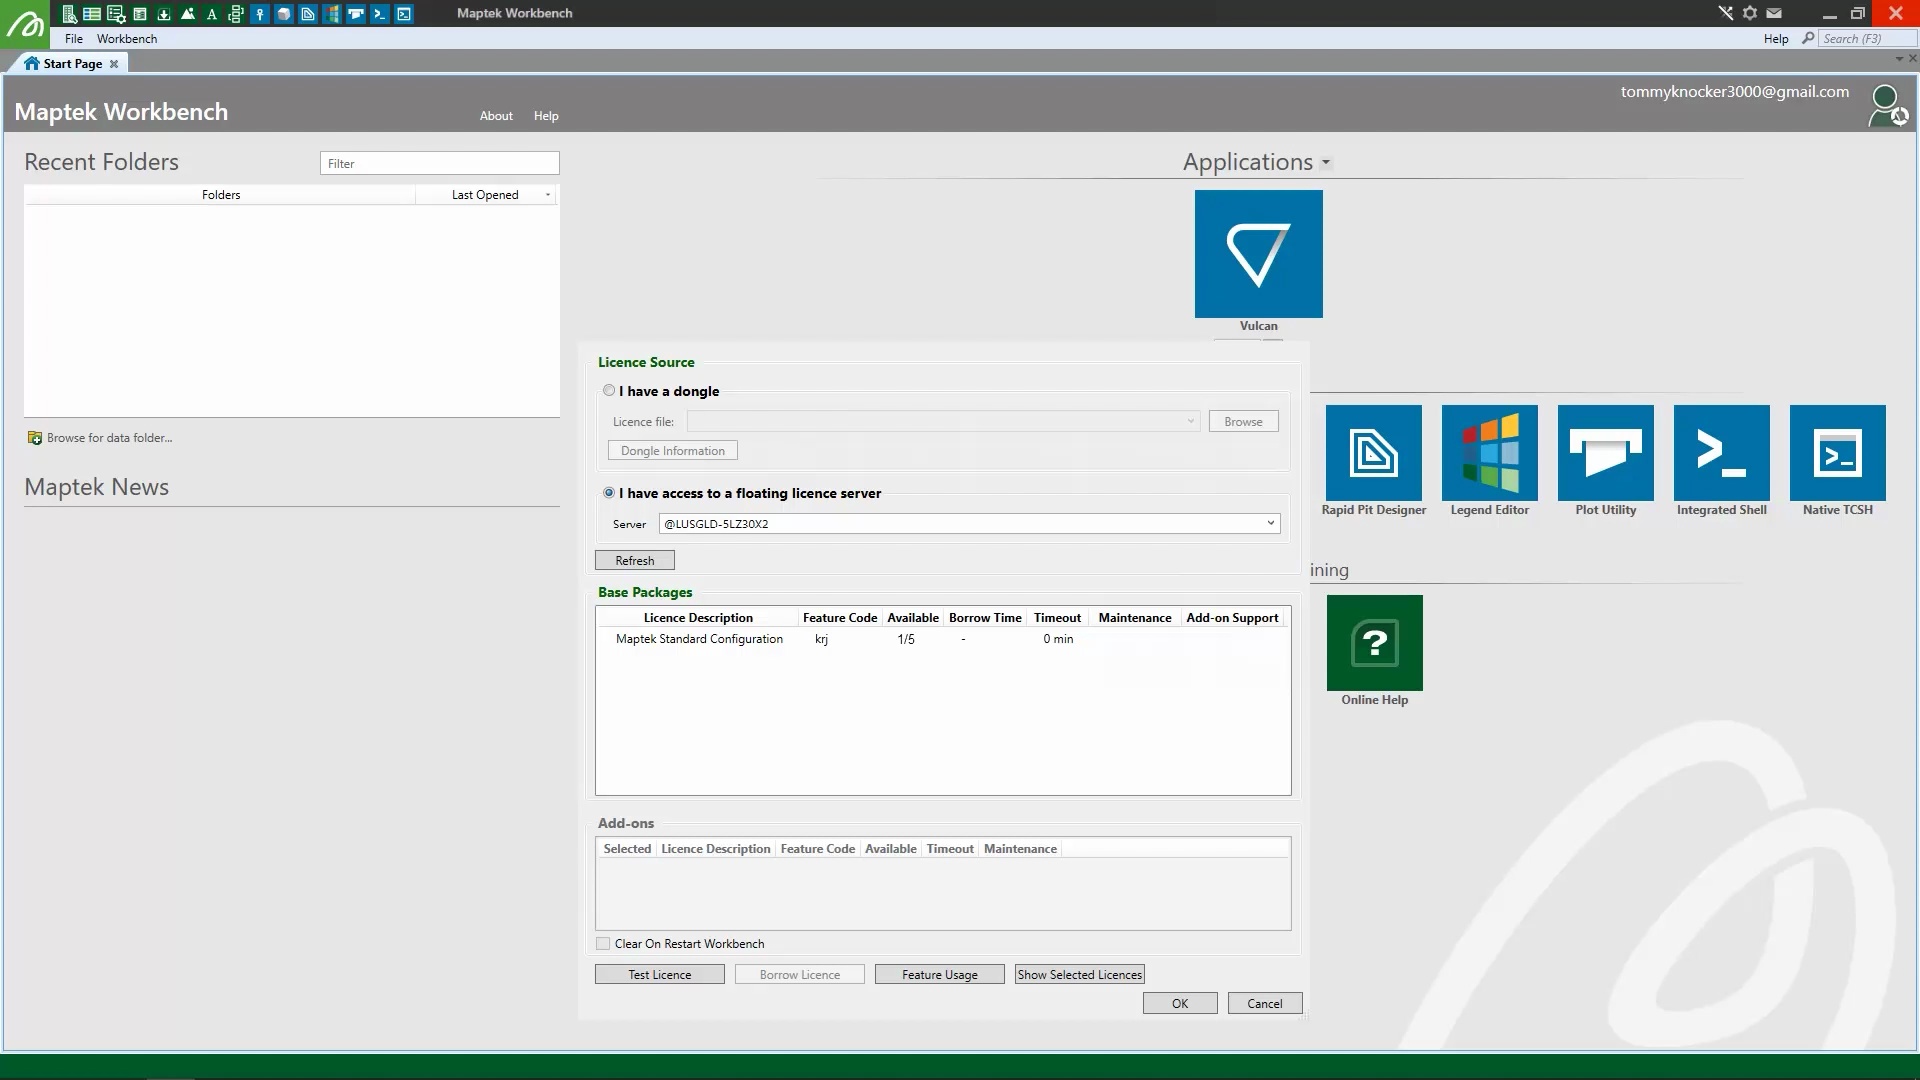Viewport: 1920px width, 1080px height.
Task: Expand the Licence file dropdown
Action: 1190,422
